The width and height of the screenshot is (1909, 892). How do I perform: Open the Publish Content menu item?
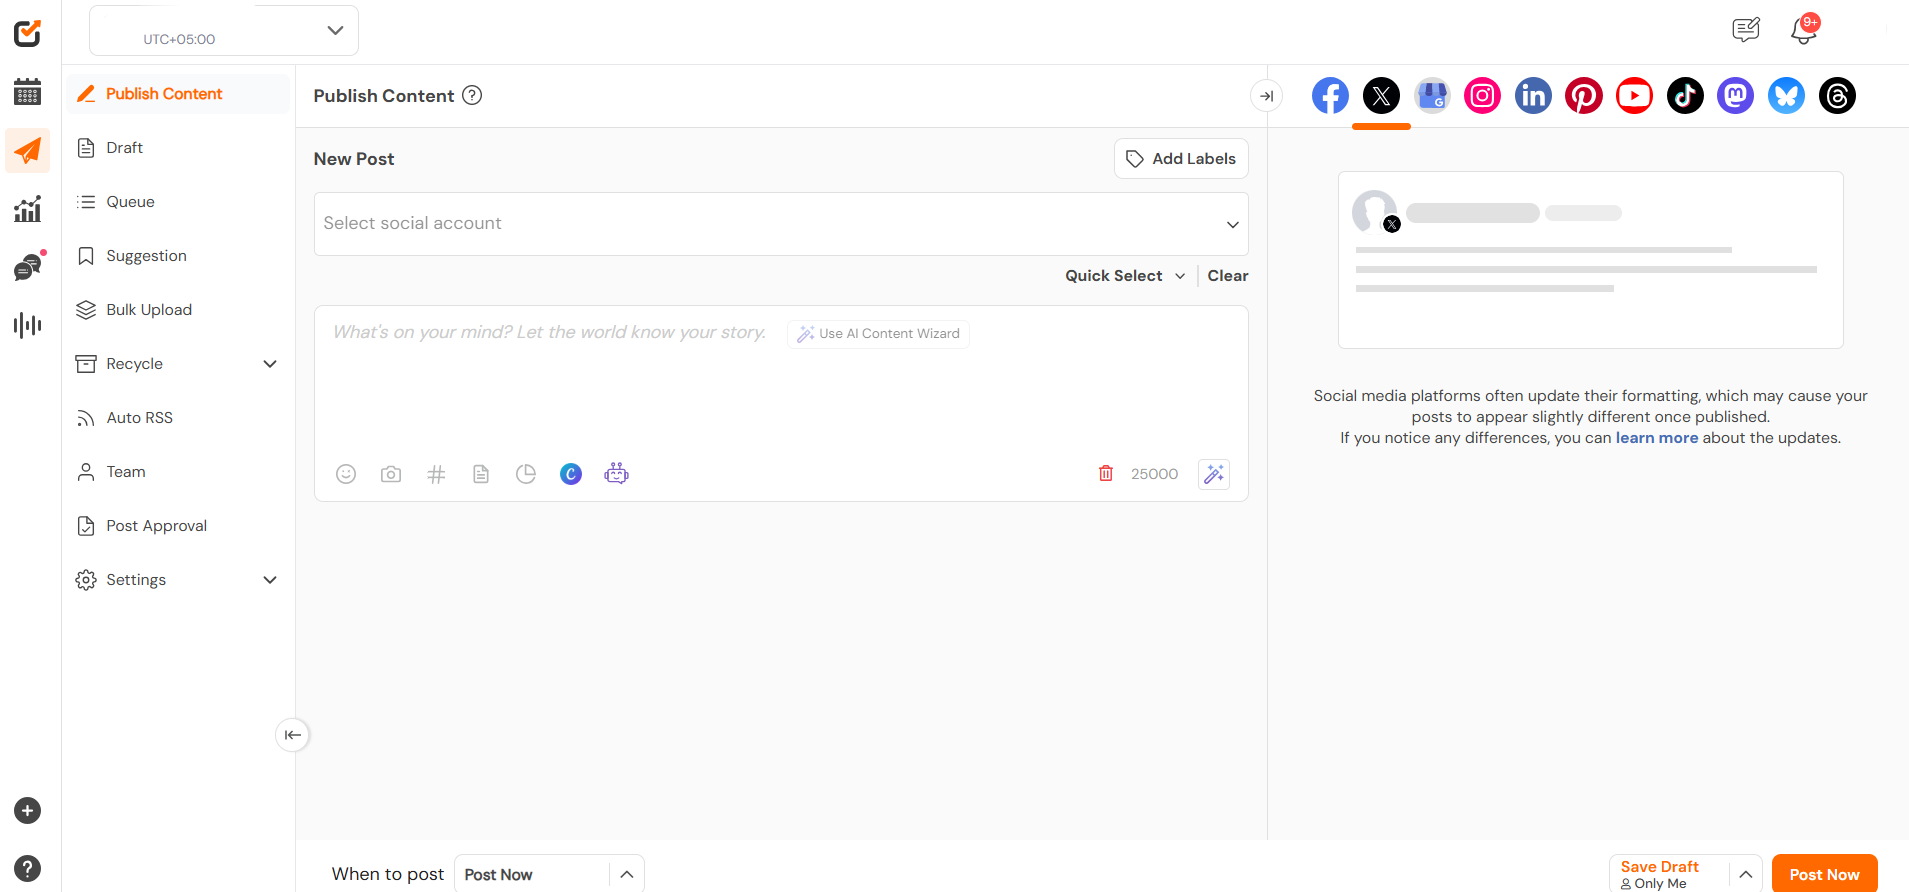tap(177, 94)
